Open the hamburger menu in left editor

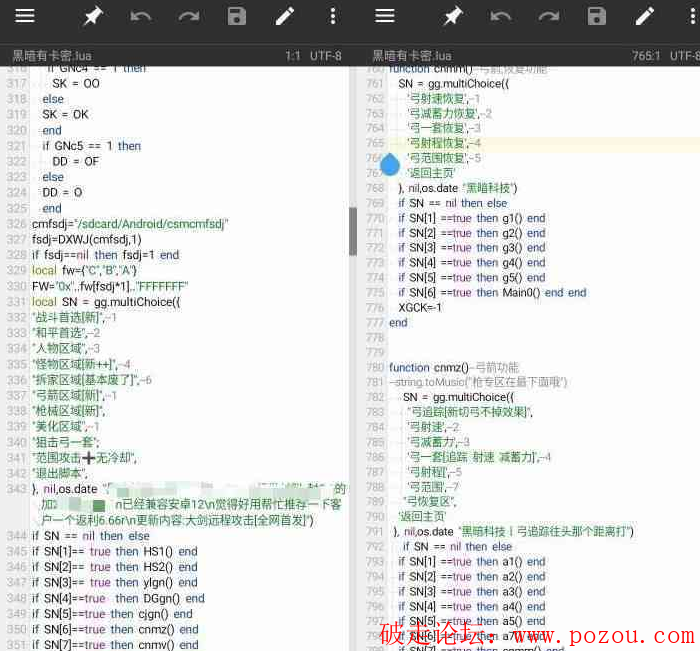(x=25, y=16)
